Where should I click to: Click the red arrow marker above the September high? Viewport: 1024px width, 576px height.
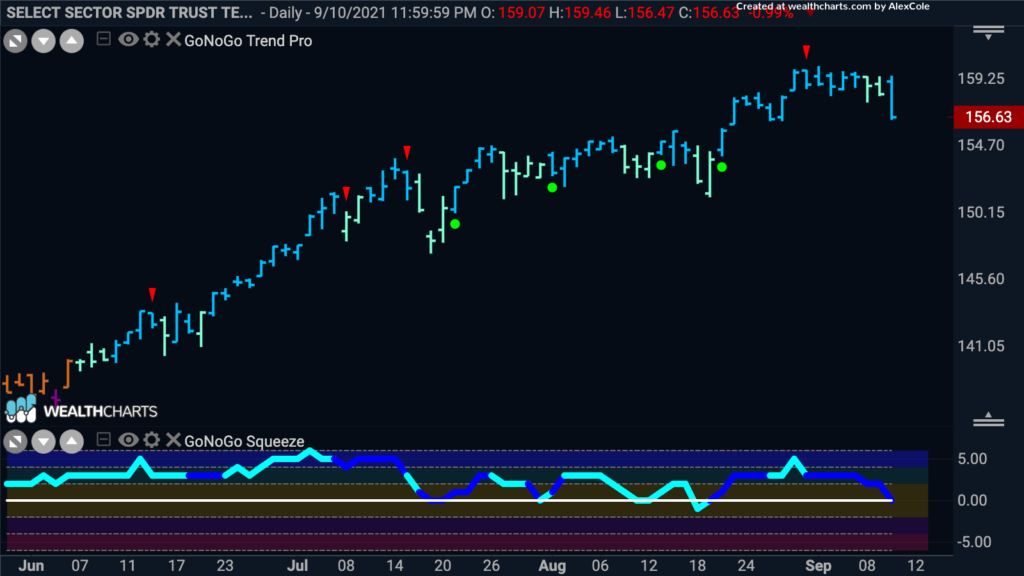pyautogui.click(x=807, y=52)
